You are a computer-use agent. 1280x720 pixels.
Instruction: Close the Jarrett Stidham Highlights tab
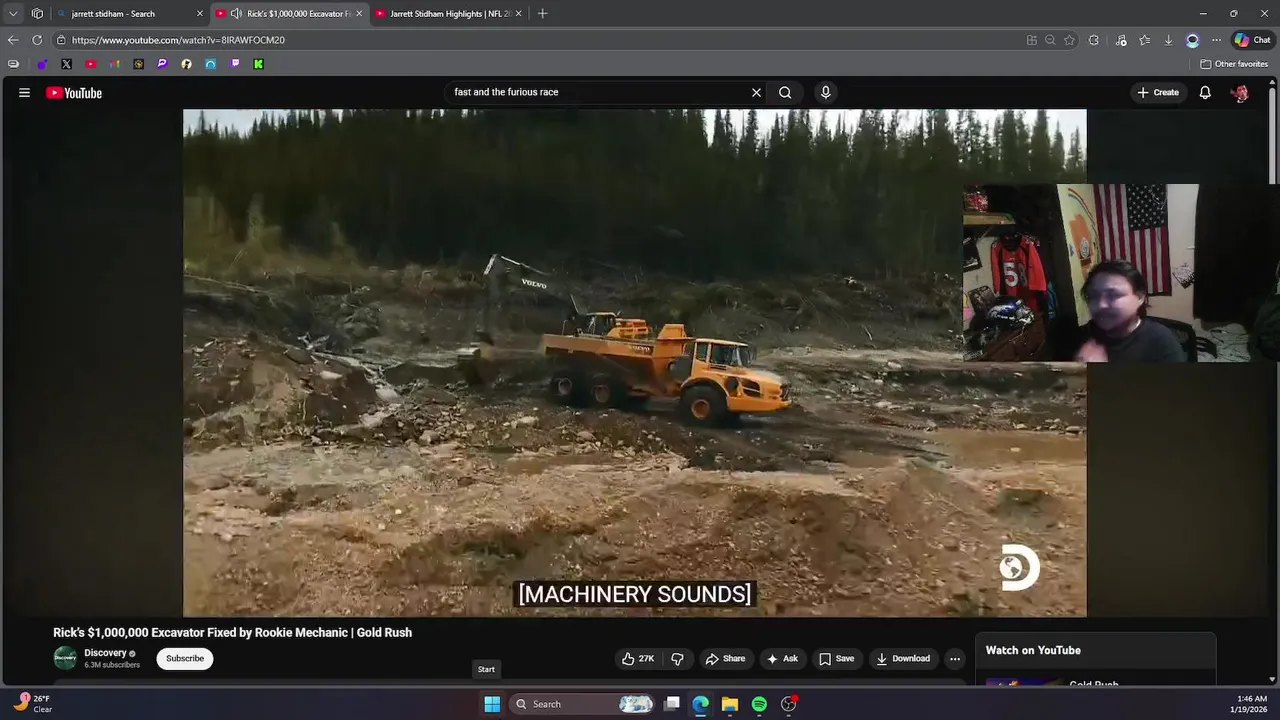[x=518, y=13]
